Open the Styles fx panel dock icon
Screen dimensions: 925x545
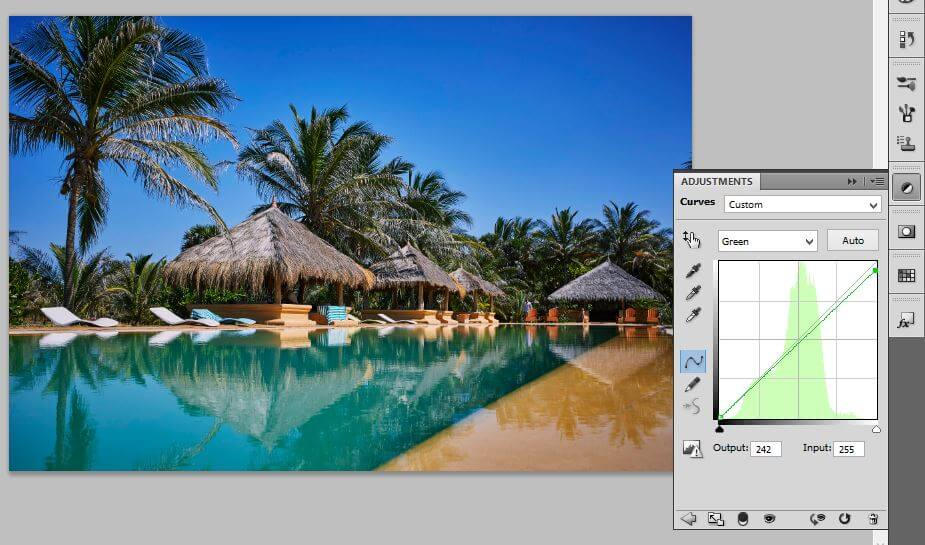click(x=907, y=321)
